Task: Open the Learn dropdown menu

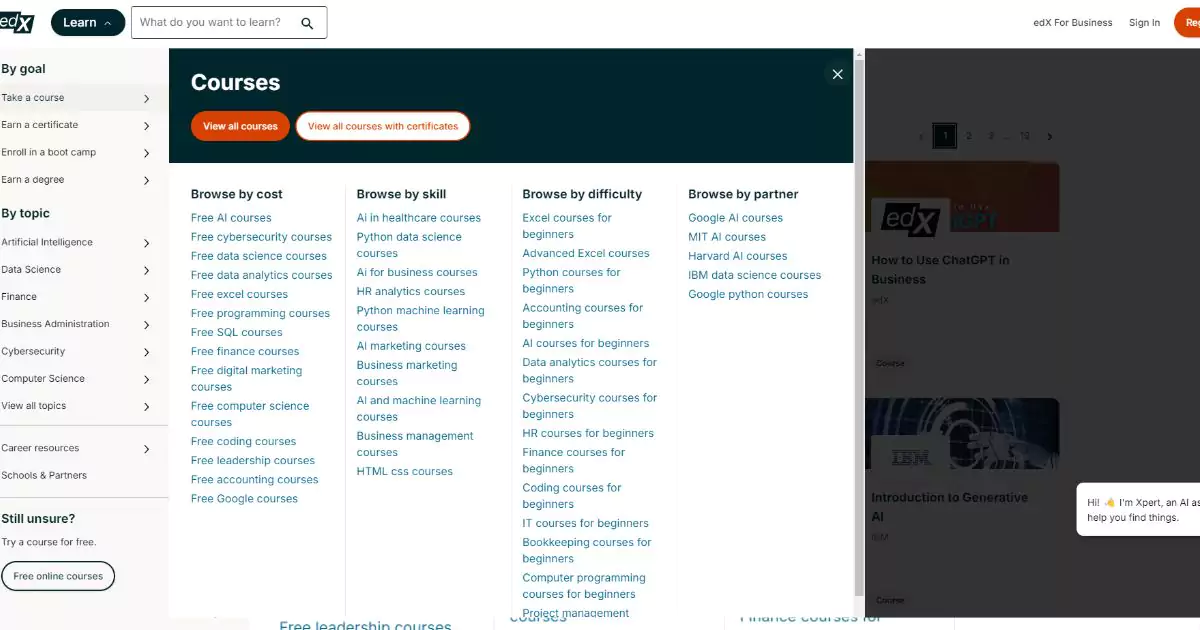Action: pos(87,22)
